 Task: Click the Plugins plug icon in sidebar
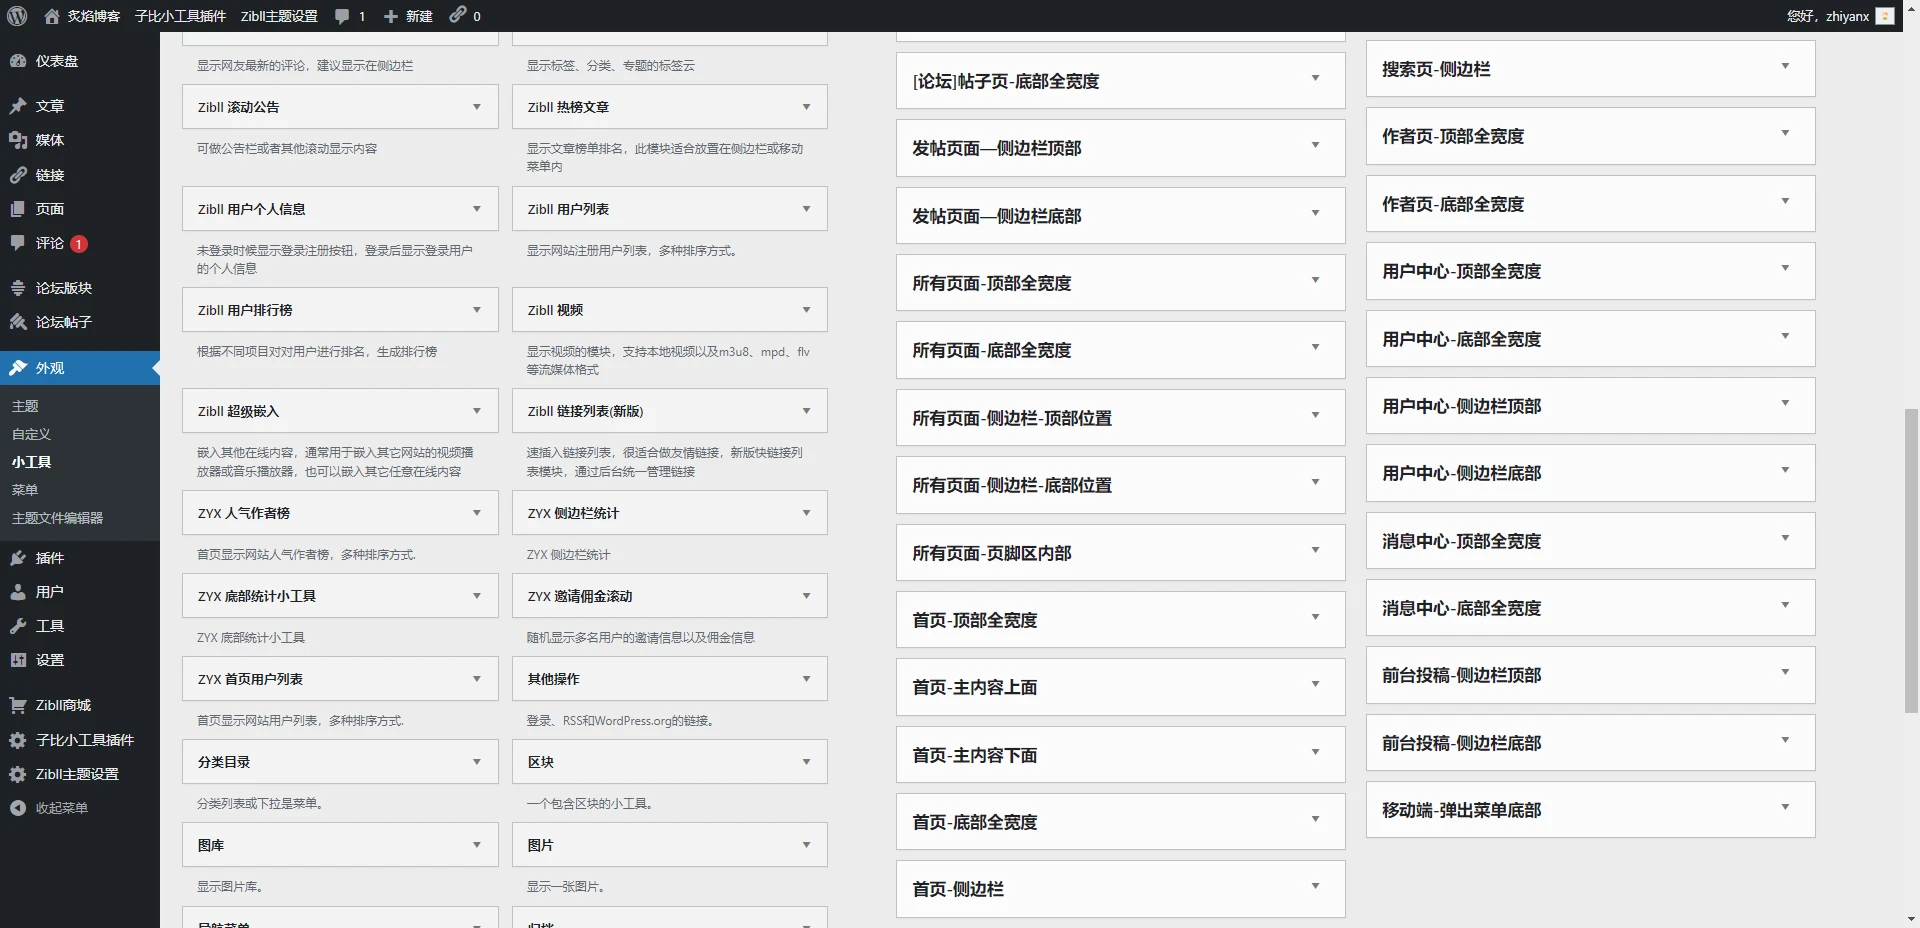18,558
